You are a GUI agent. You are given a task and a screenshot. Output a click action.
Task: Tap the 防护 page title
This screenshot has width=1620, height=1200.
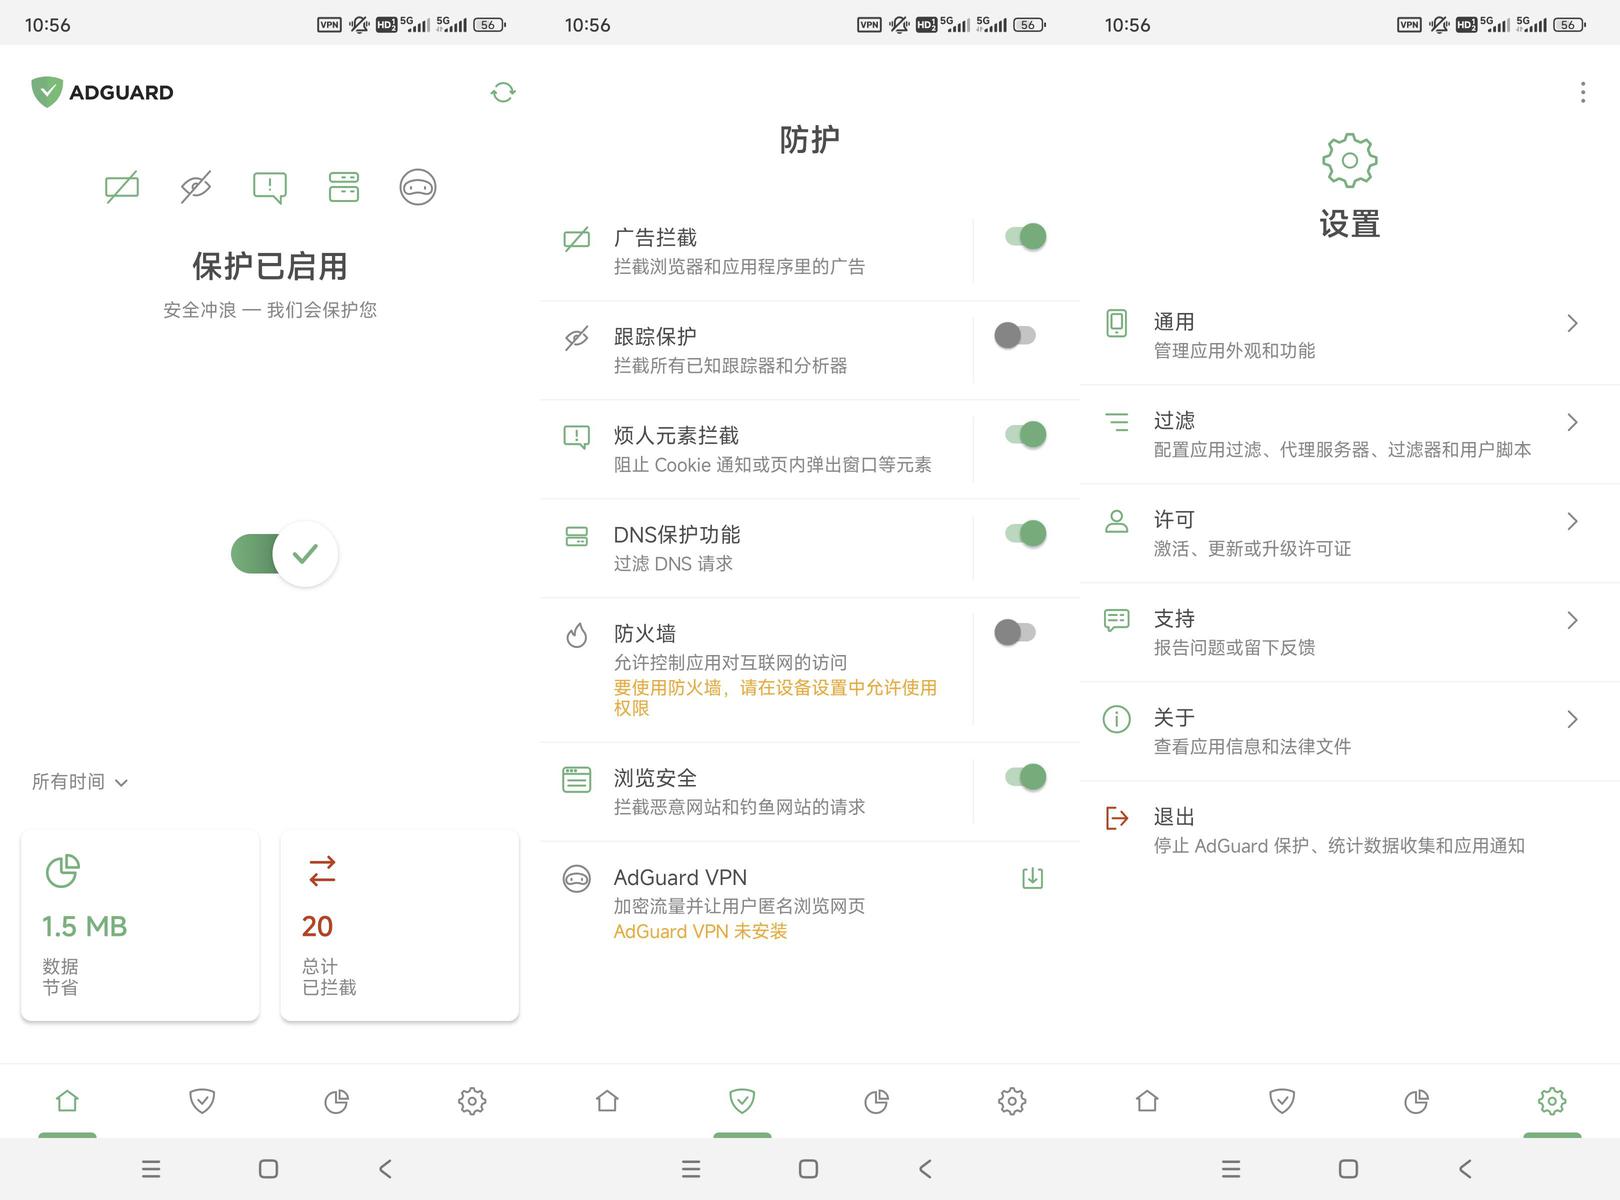click(810, 139)
